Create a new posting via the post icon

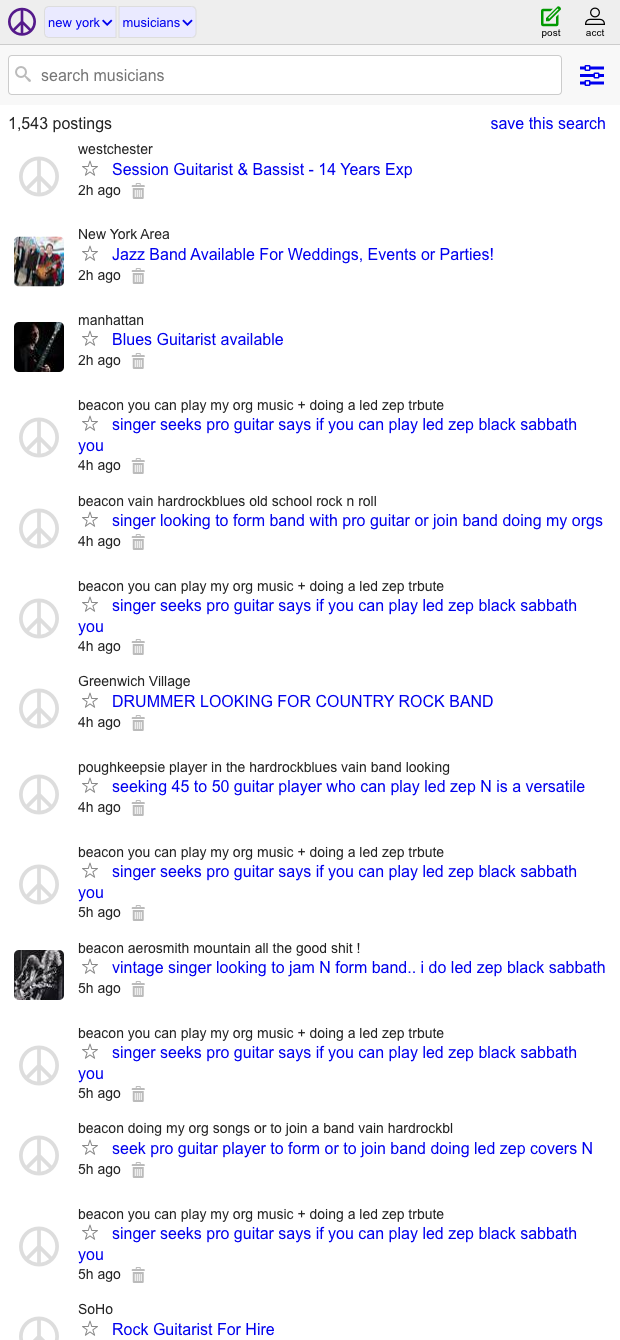click(550, 18)
